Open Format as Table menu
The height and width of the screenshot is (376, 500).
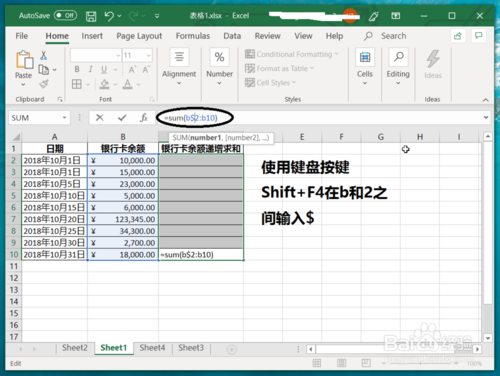tap(280, 68)
